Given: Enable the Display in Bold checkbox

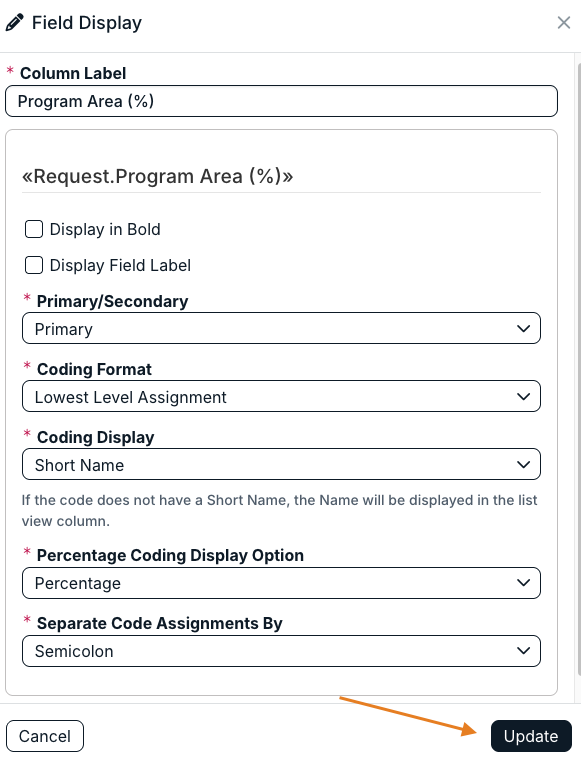Looking at the screenshot, I should tap(34, 229).
